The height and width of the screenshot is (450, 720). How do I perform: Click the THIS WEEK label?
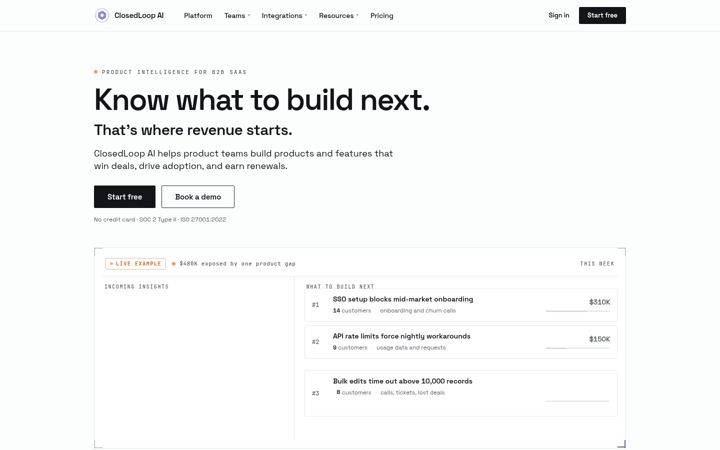(x=597, y=264)
